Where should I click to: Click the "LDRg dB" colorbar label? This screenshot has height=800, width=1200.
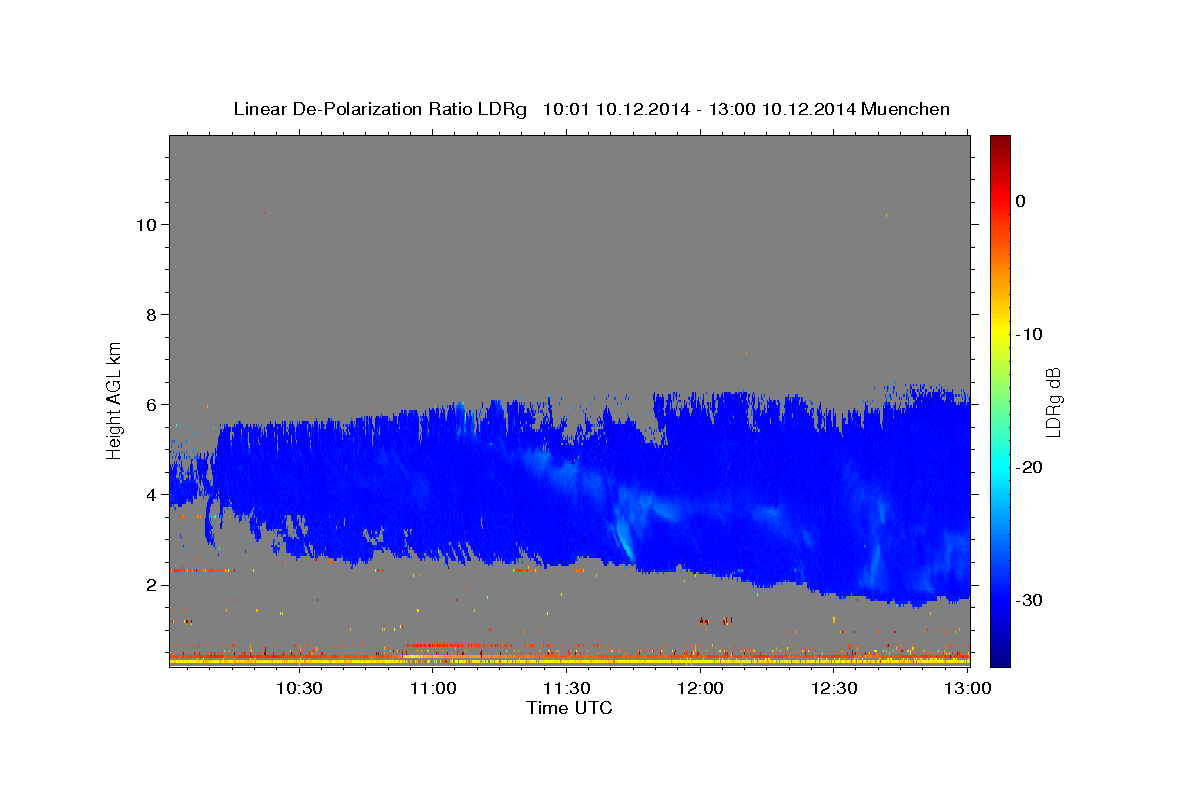(1053, 402)
